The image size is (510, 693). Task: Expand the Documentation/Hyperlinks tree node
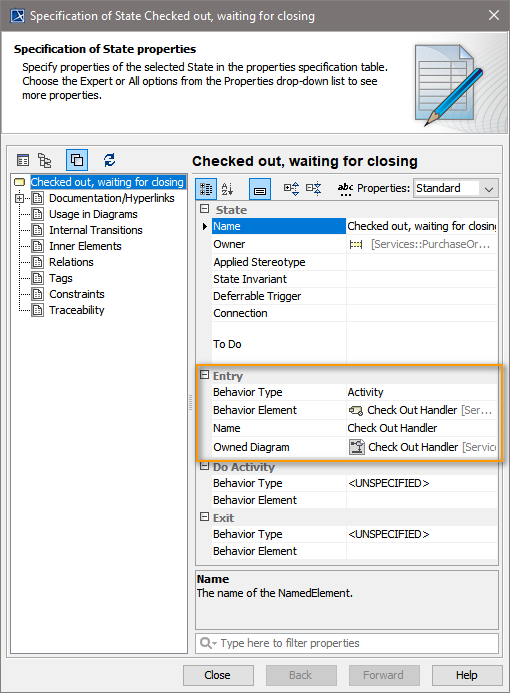19,198
